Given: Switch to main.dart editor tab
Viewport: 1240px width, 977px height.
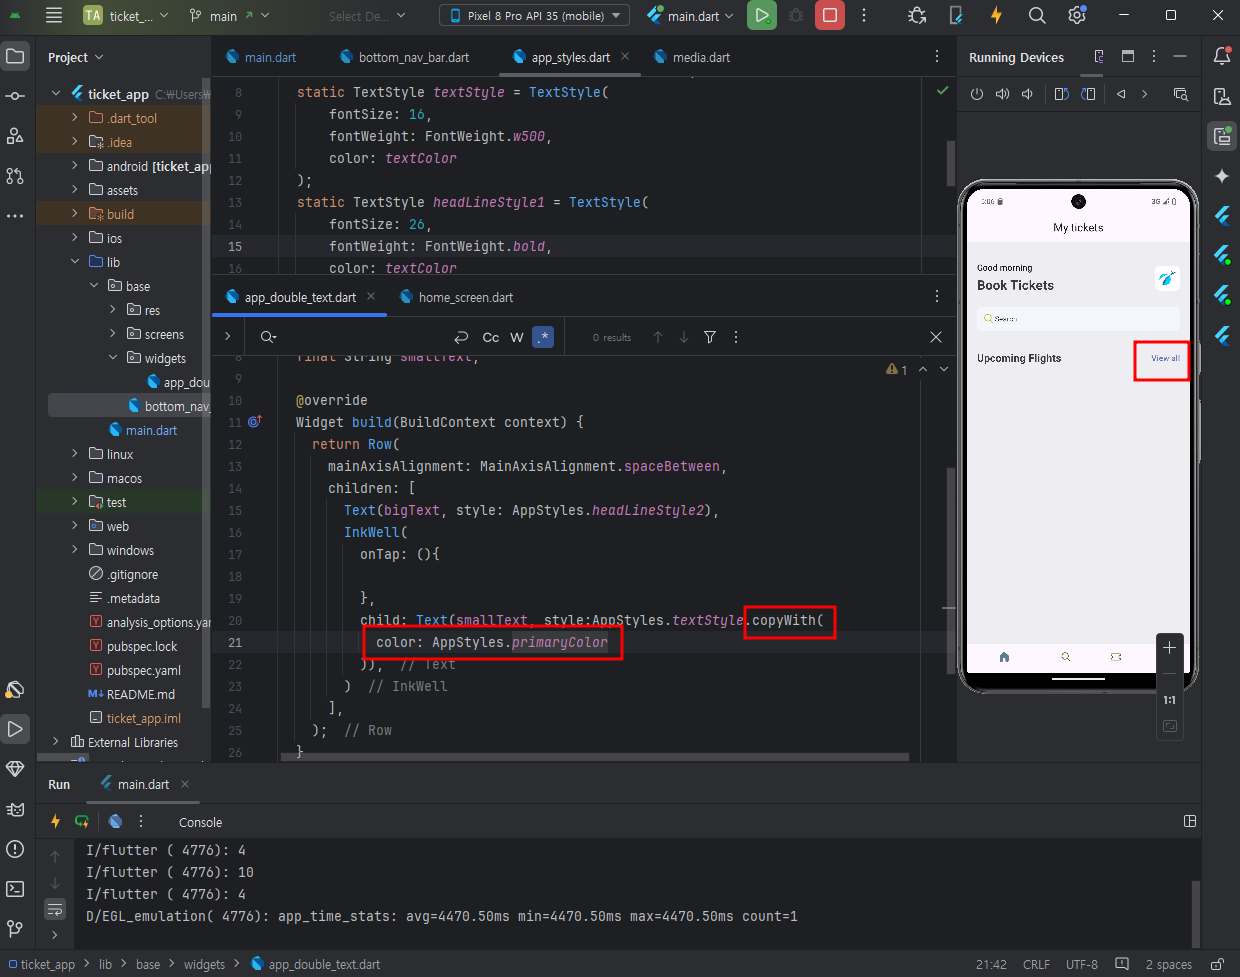Looking at the screenshot, I should (x=261, y=57).
